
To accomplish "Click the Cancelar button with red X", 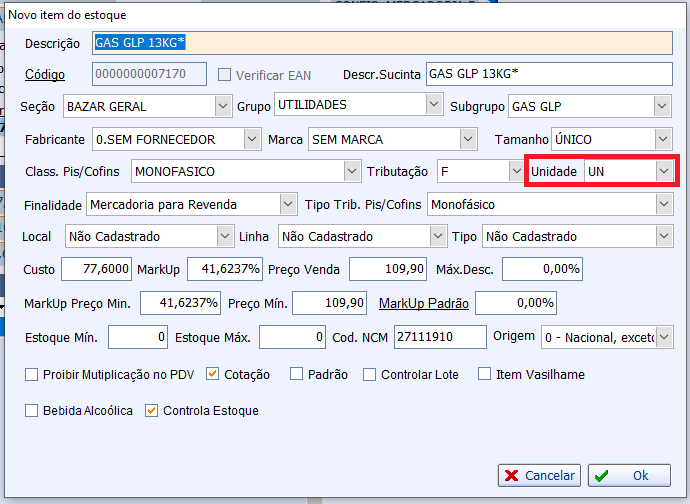I will [538, 475].
